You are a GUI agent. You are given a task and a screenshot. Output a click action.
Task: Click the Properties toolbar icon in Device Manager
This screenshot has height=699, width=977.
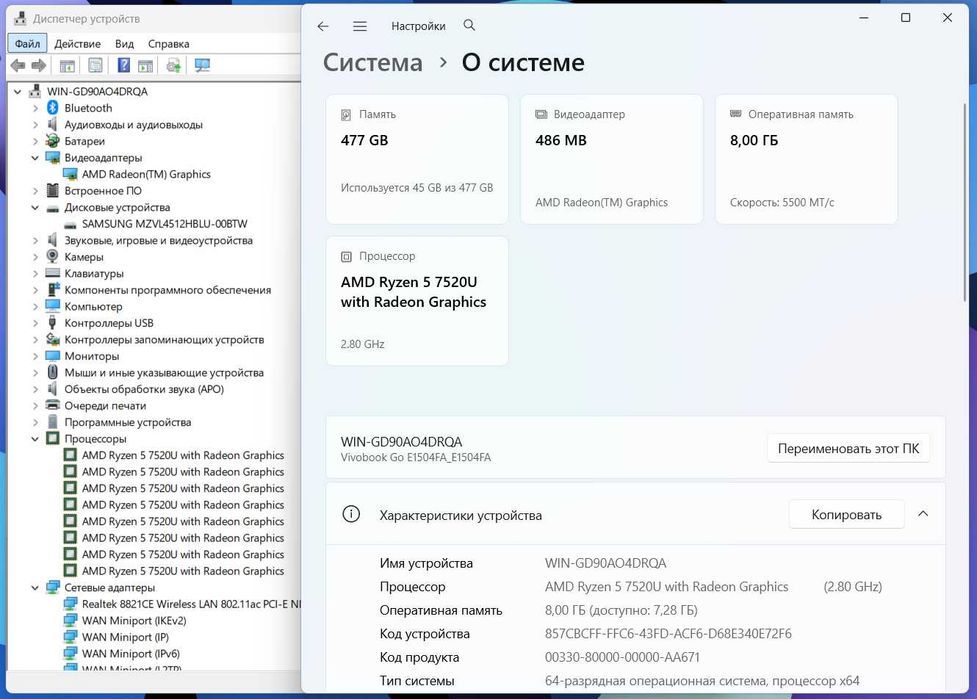(x=95, y=65)
